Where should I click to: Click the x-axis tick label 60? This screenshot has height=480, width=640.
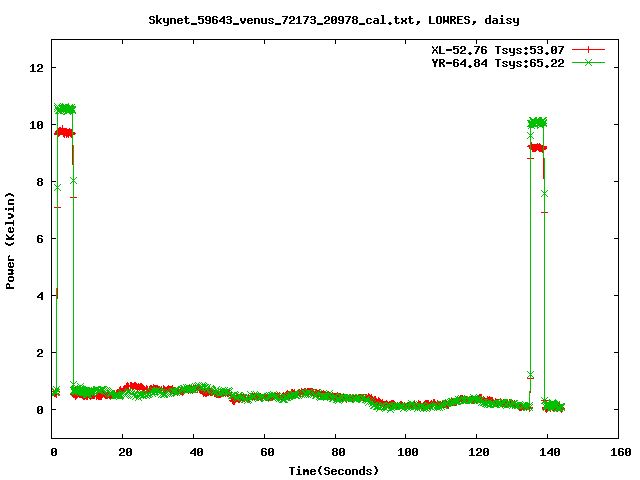(x=267, y=452)
